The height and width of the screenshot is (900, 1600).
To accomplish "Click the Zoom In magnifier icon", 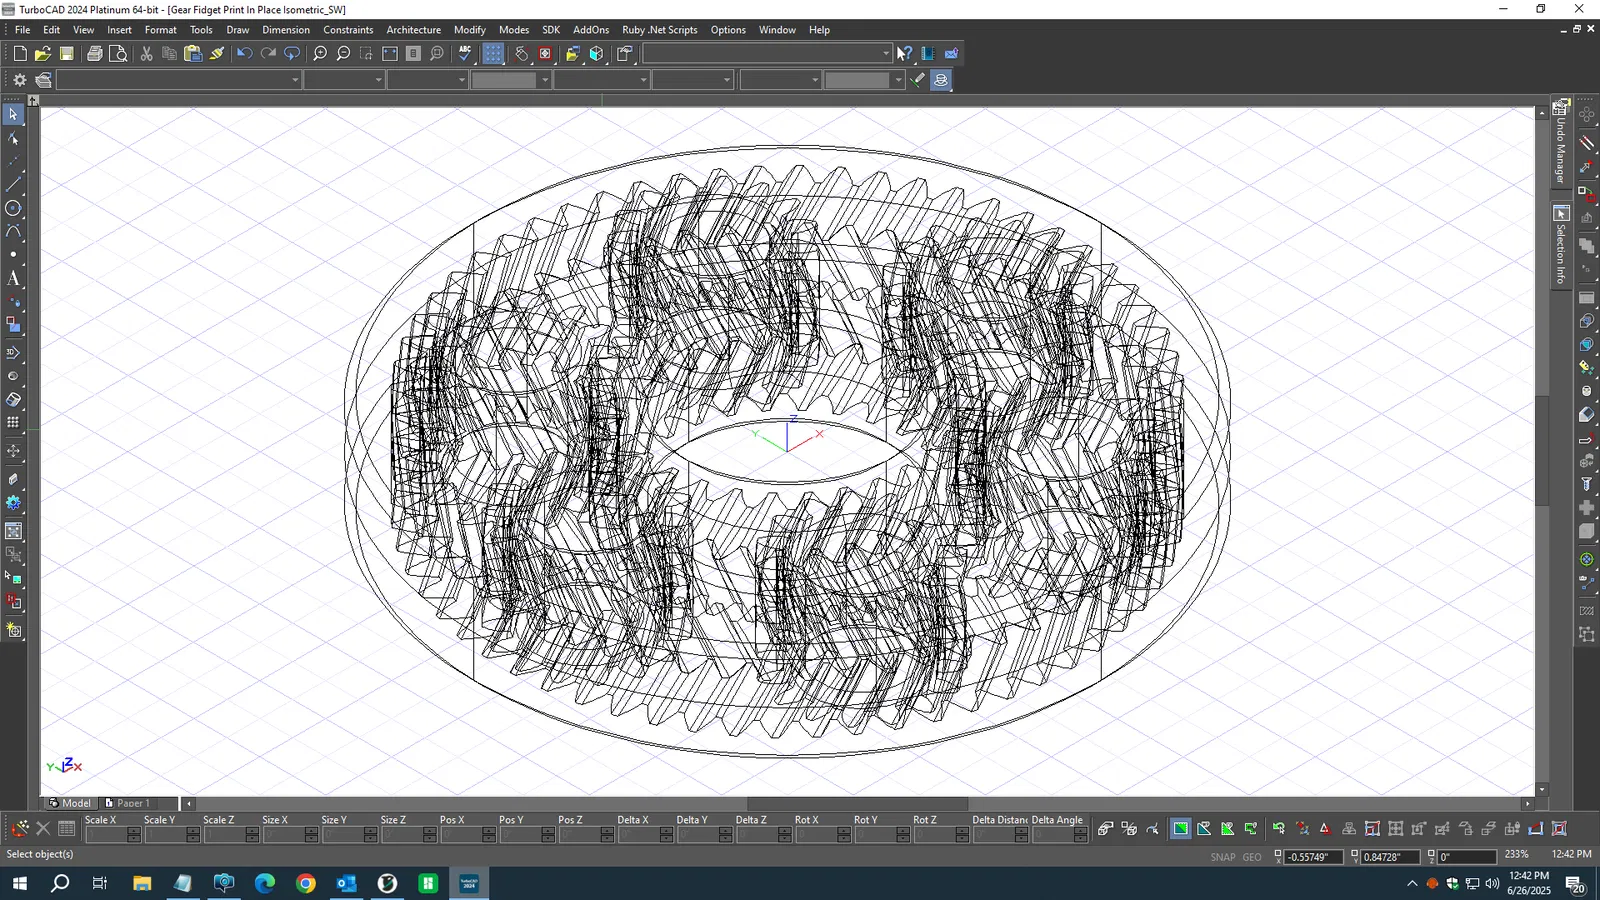I will pos(320,54).
